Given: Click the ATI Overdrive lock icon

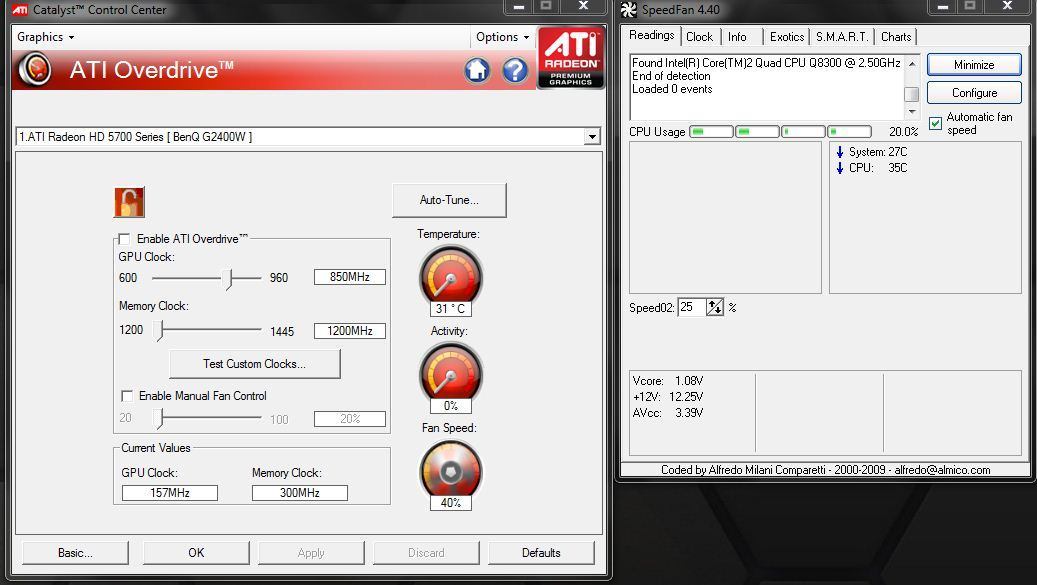Looking at the screenshot, I should tap(129, 202).
